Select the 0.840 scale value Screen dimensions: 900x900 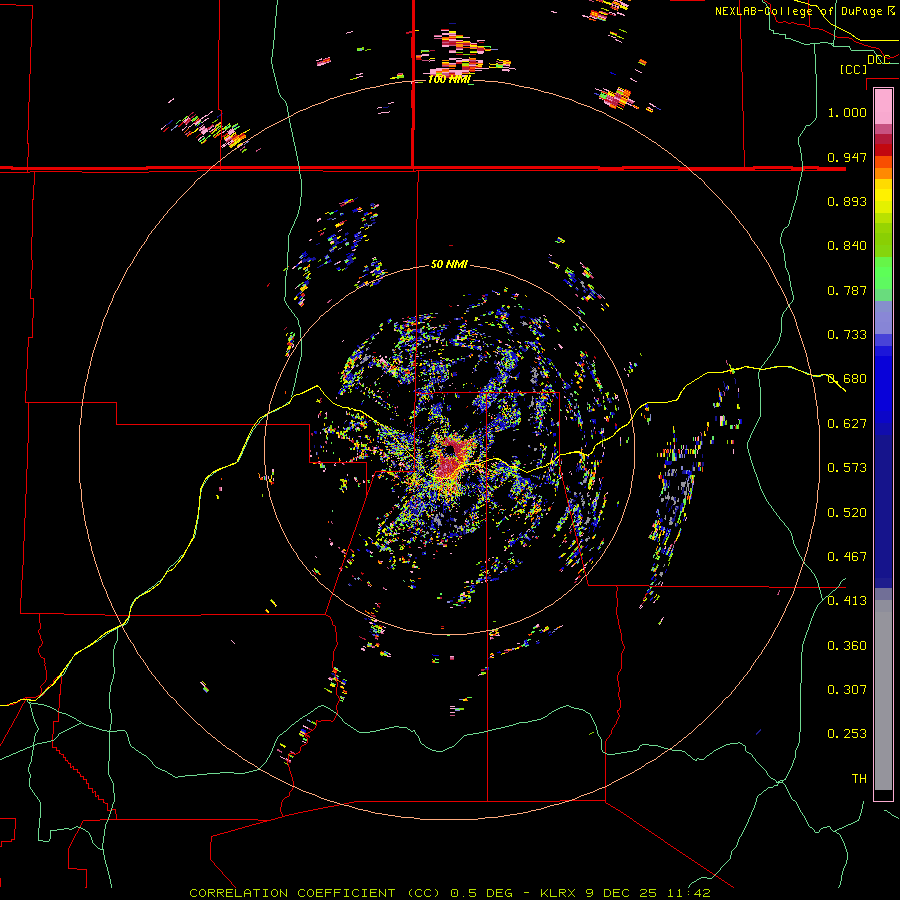(847, 246)
